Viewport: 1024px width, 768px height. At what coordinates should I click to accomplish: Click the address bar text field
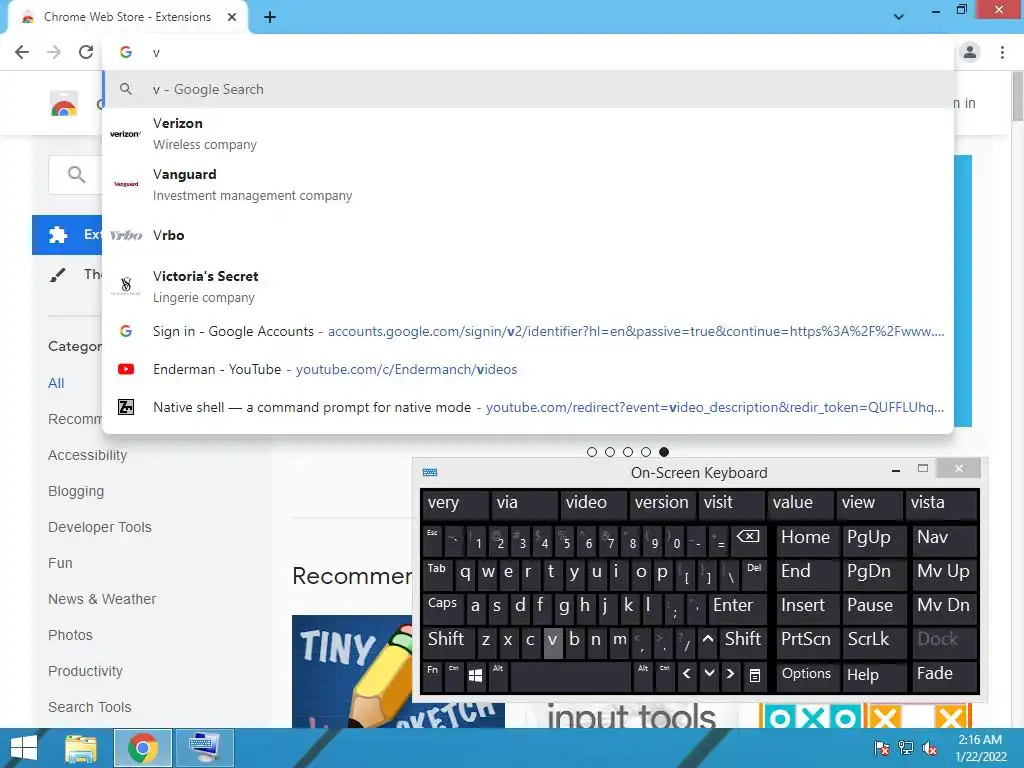(x=528, y=52)
